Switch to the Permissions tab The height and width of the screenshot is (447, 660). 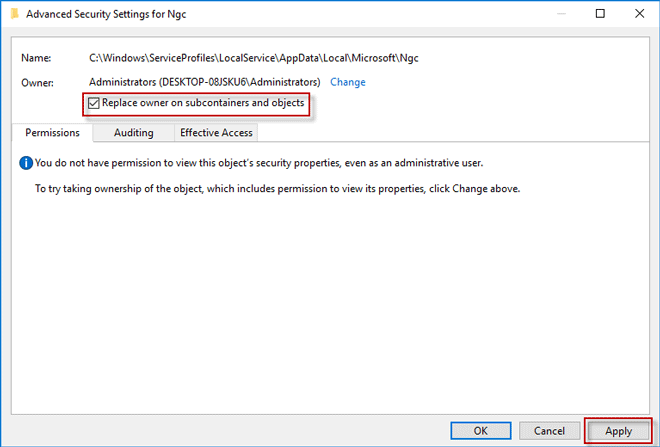coord(52,132)
